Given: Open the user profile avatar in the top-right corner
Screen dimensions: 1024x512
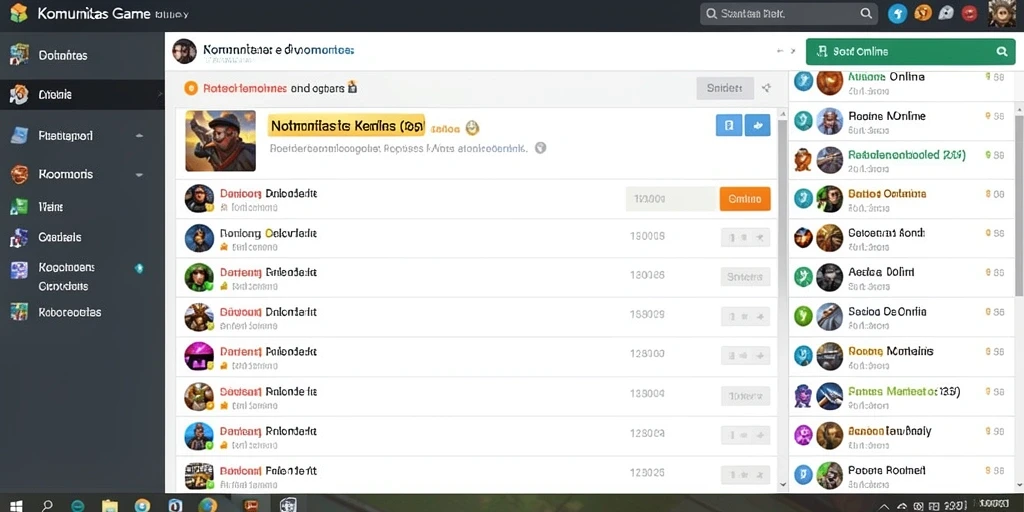Looking at the screenshot, I should pos(1002,14).
